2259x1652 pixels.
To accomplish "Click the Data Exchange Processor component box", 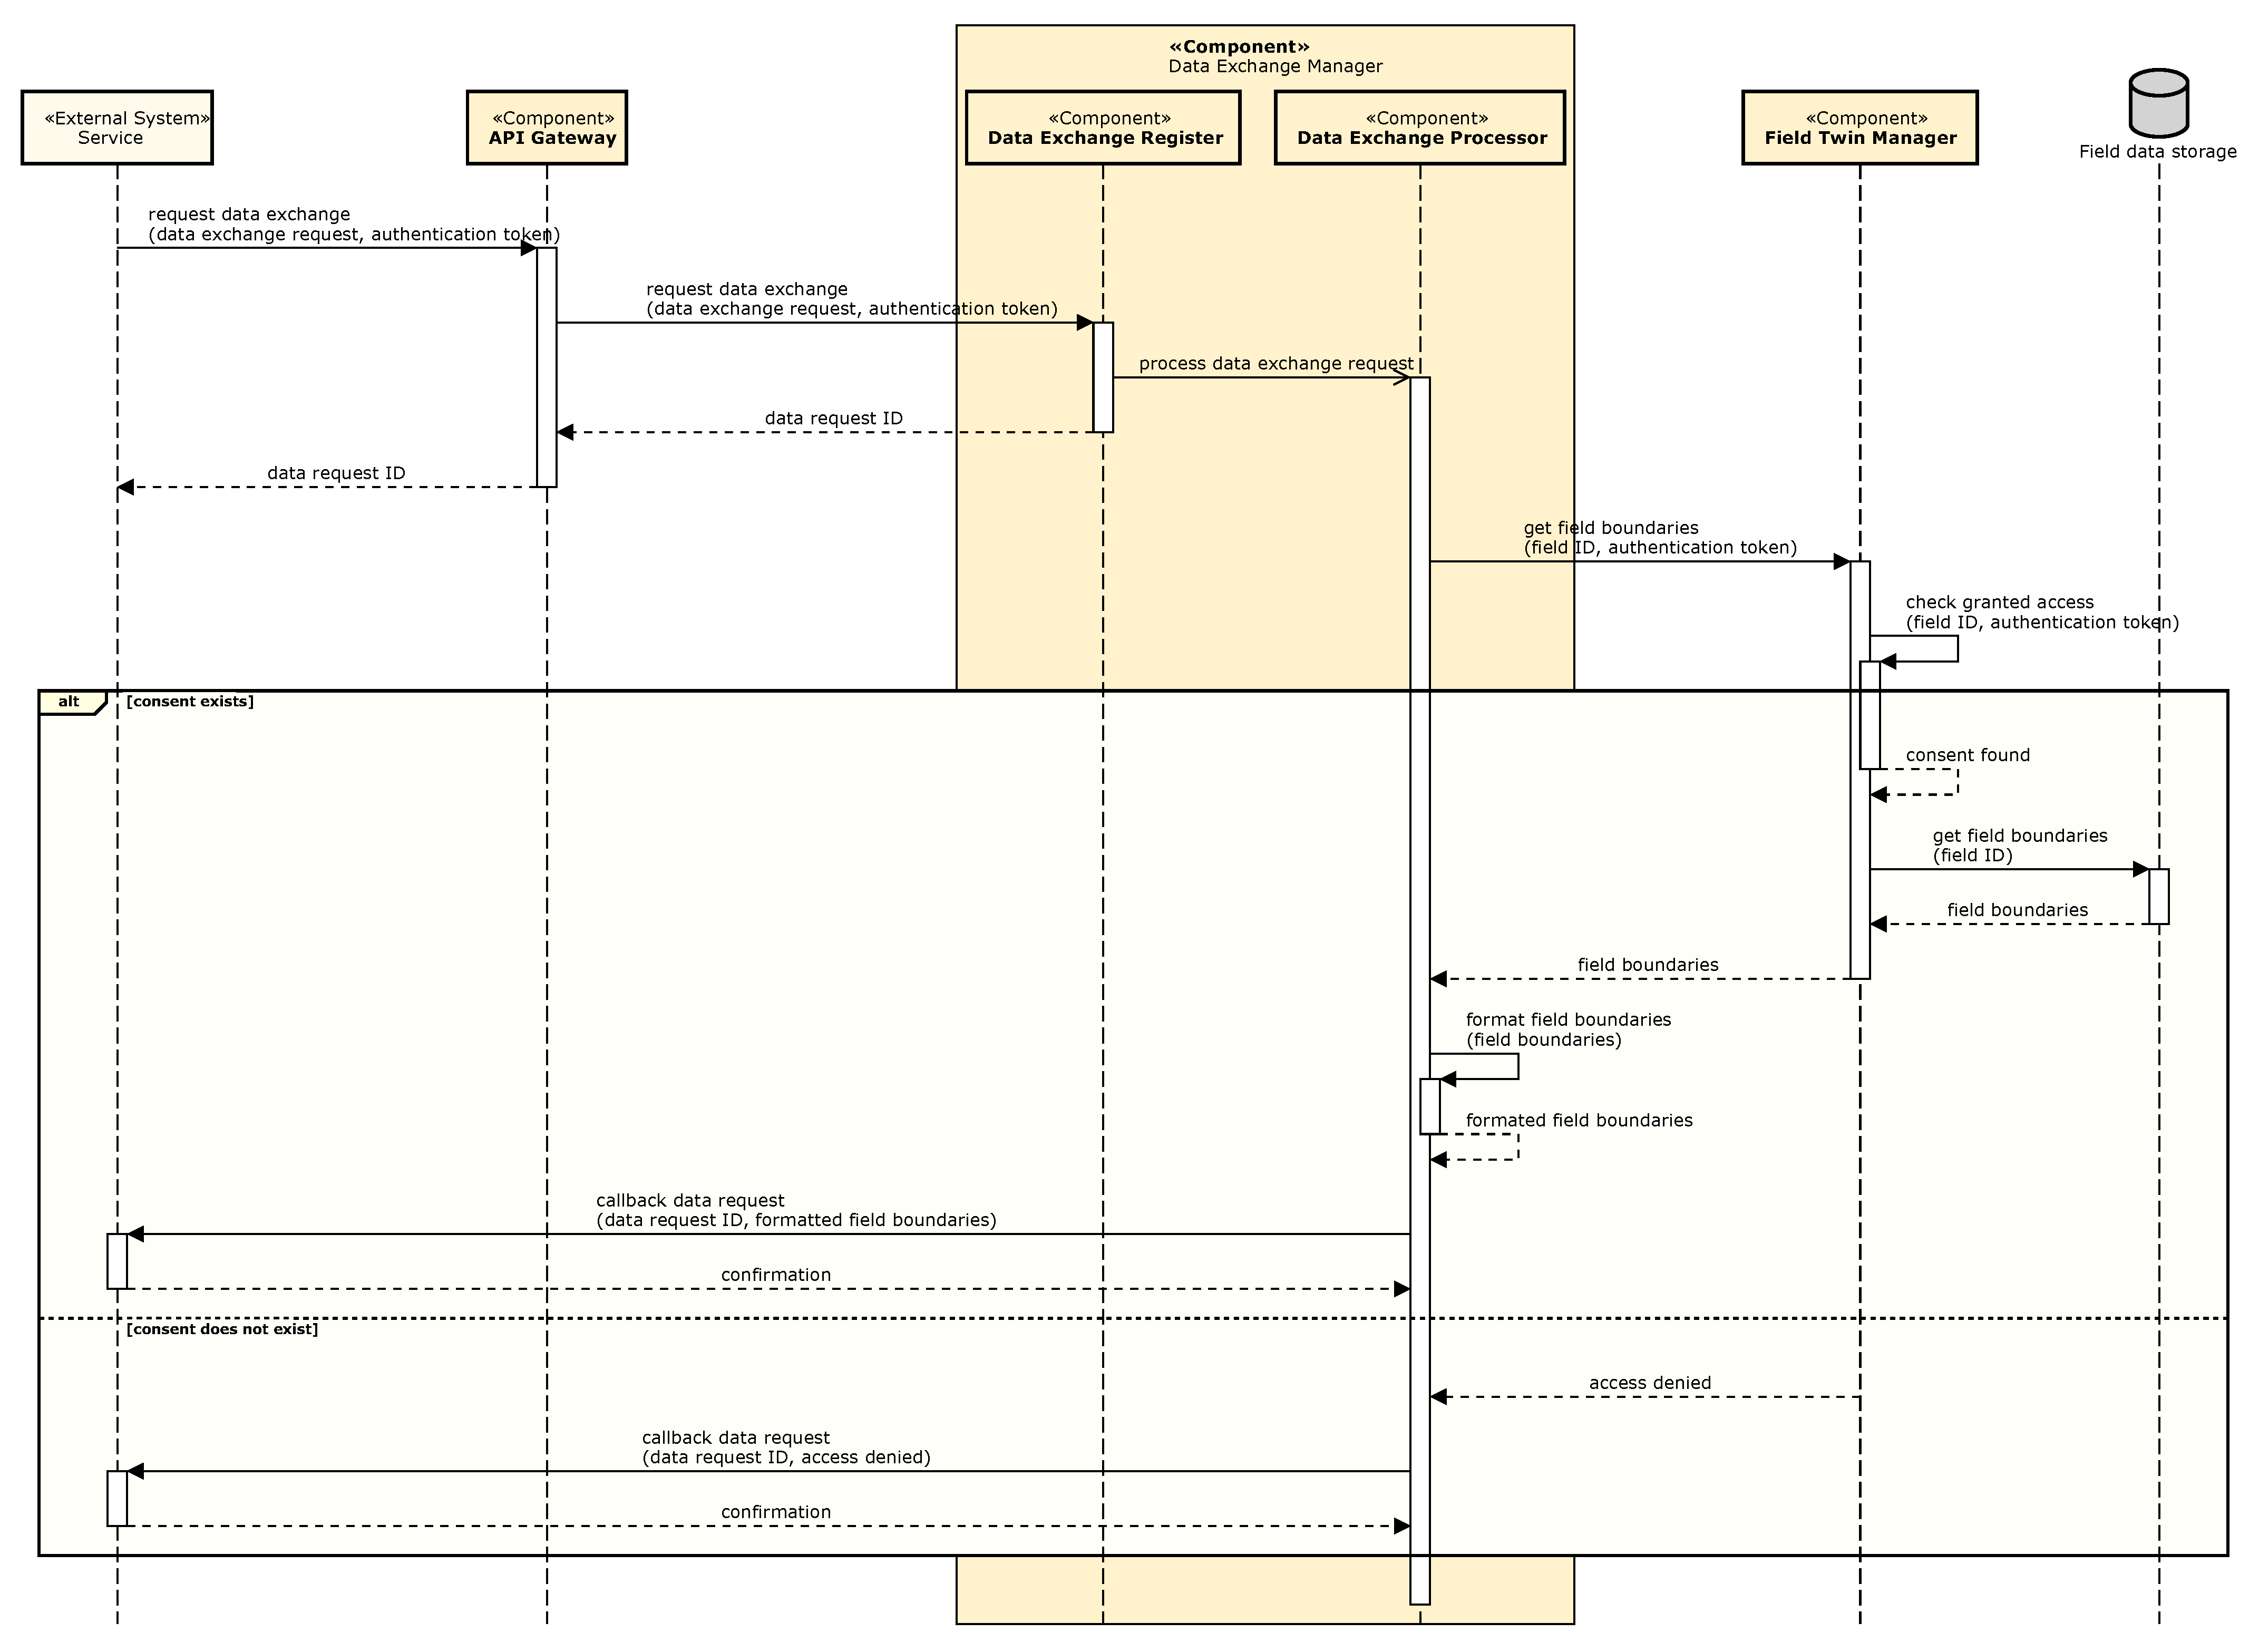I will 1419,128.
